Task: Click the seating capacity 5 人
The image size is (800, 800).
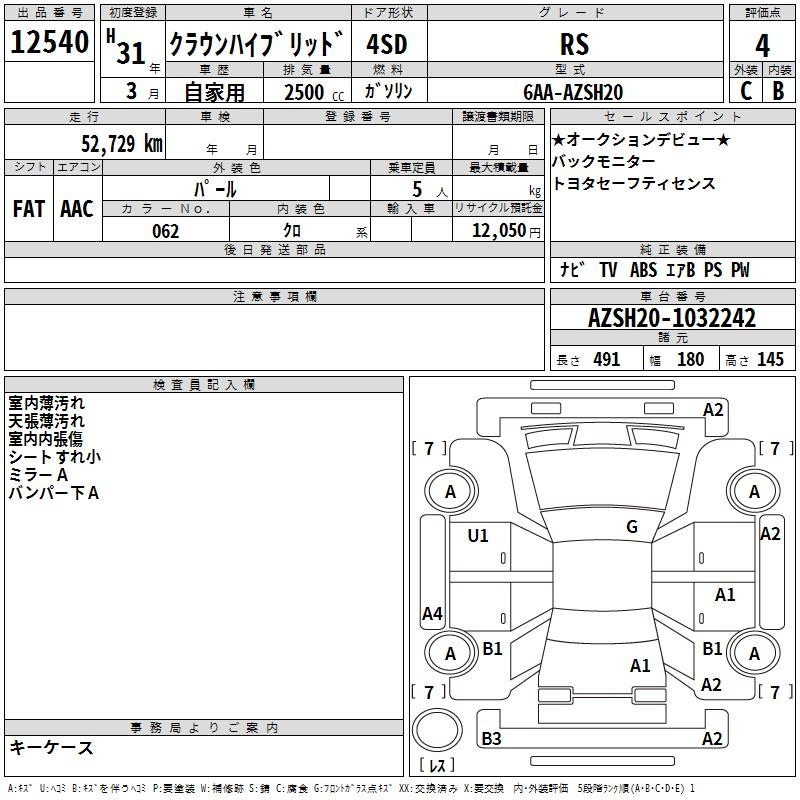Action: point(429,189)
